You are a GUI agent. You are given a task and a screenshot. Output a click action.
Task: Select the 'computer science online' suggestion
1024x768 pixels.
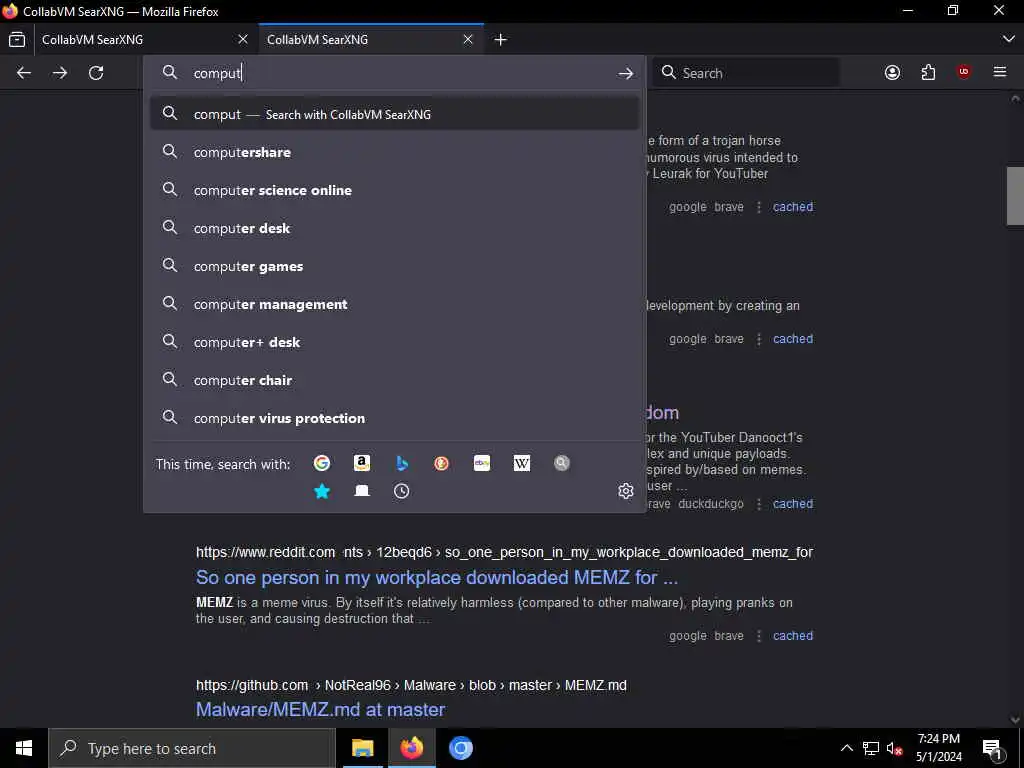[394, 190]
